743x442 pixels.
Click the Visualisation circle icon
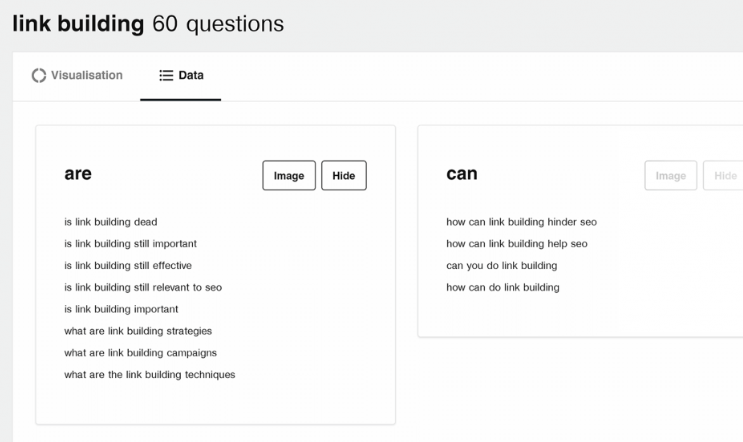click(39, 75)
